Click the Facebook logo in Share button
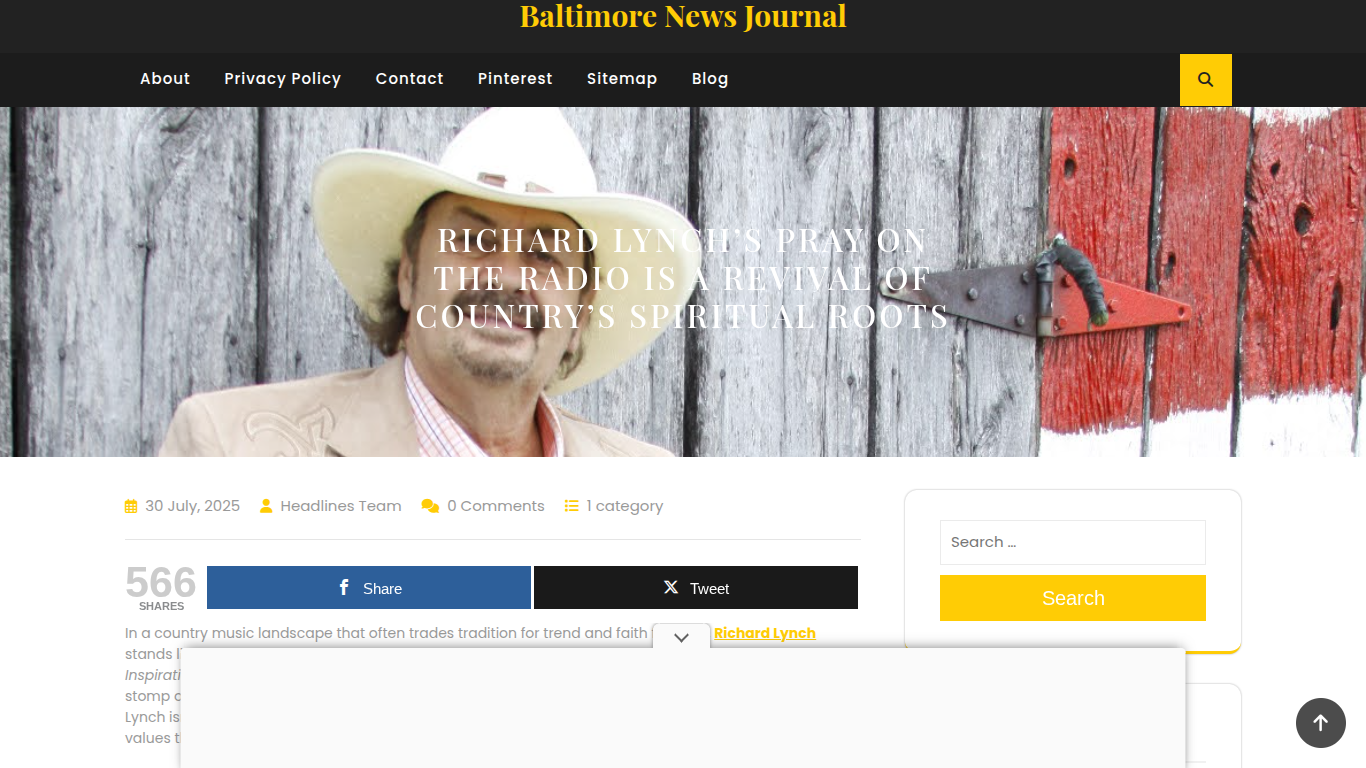 click(344, 588)
